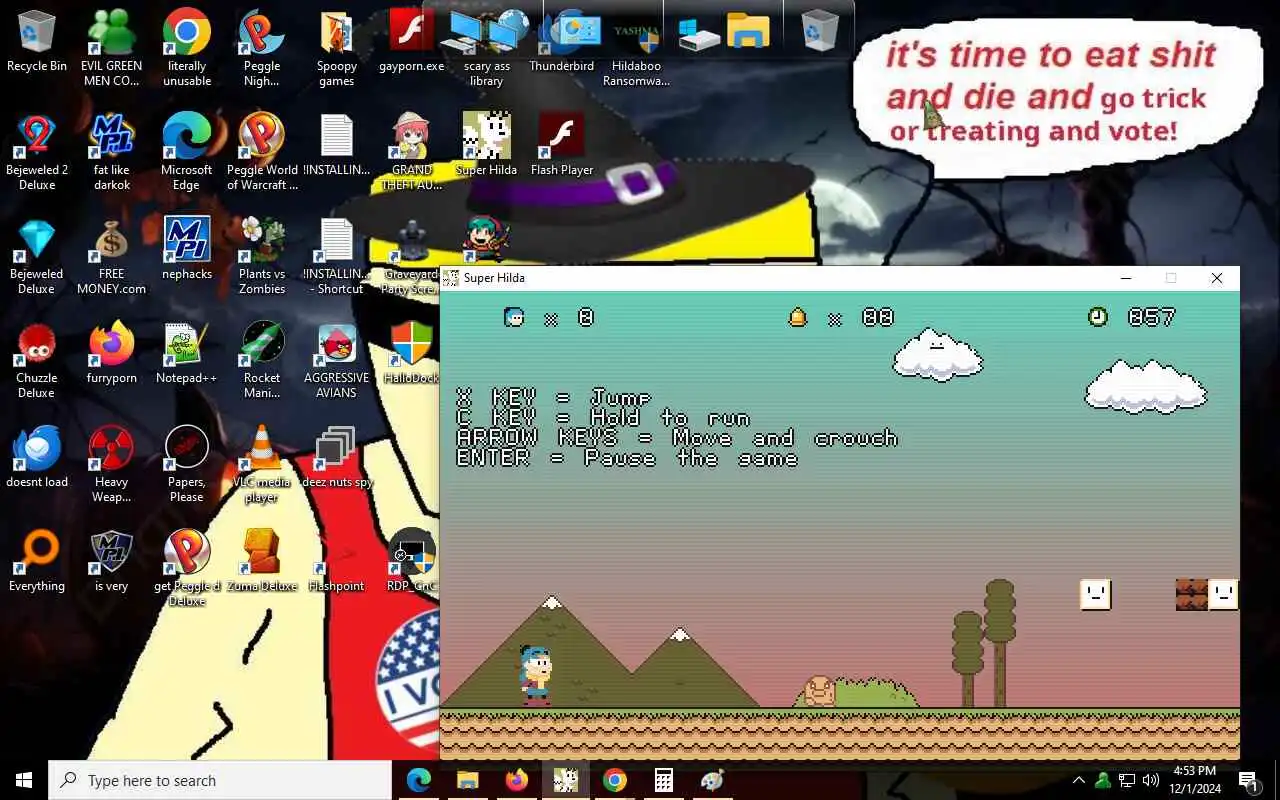Minimize the Super Hilda window
This screenshot has width=1280, height=800.
1126,278
